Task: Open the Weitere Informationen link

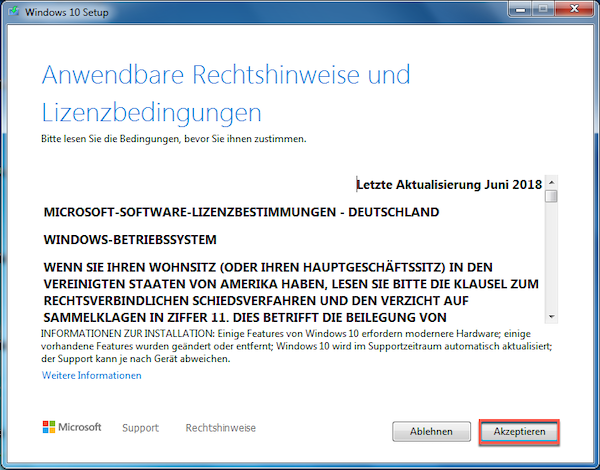Action: click(x=91, y=375)
